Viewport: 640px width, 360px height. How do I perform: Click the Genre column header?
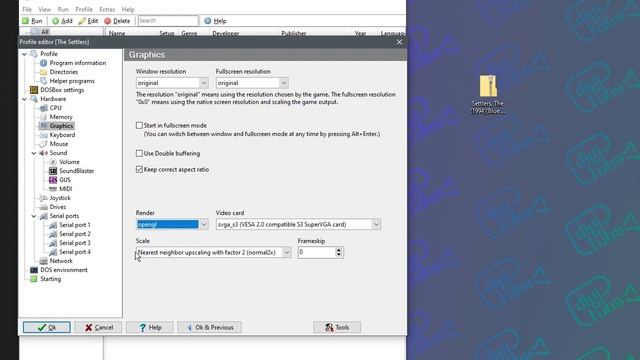coord(189,33)
